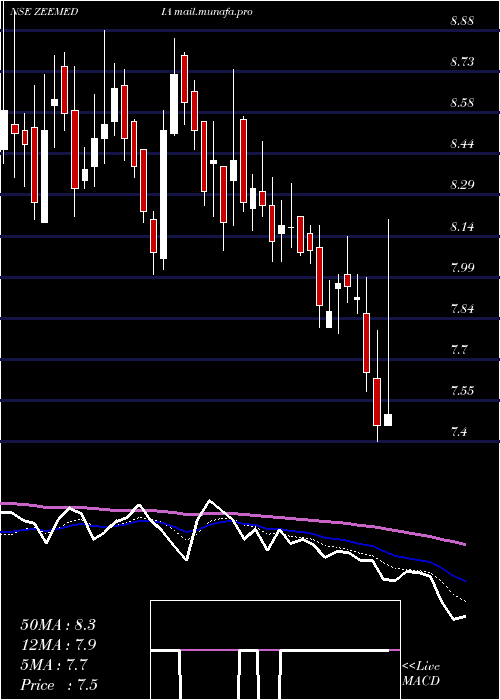Click the Price : 7.5 value
The image size is (500, 700).
pyautogui.click(x=59, y=685)
